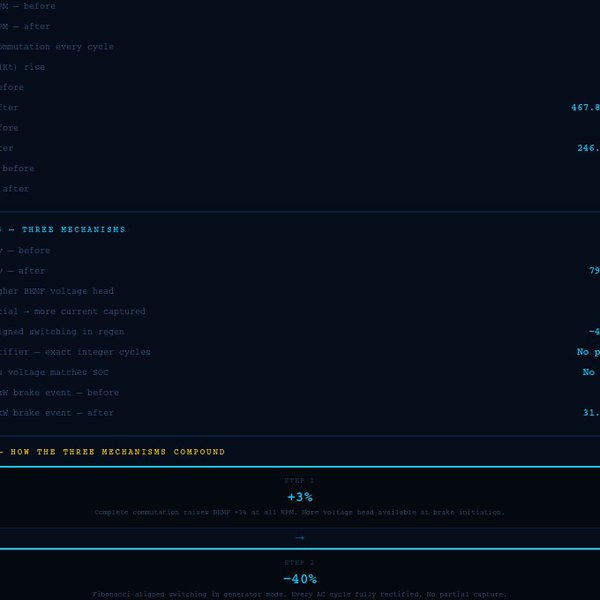Select the 246. value at right edge
600x600 pixels.
click(589, 148)
